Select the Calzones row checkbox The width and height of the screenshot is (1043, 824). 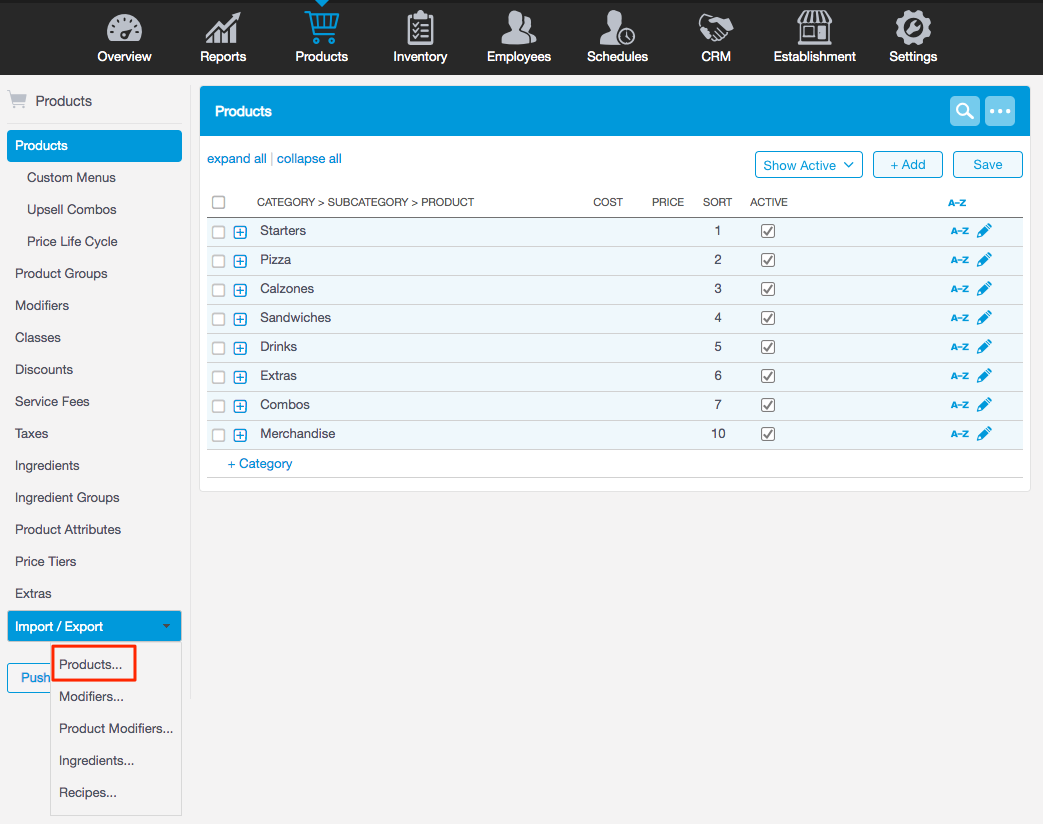219,290
